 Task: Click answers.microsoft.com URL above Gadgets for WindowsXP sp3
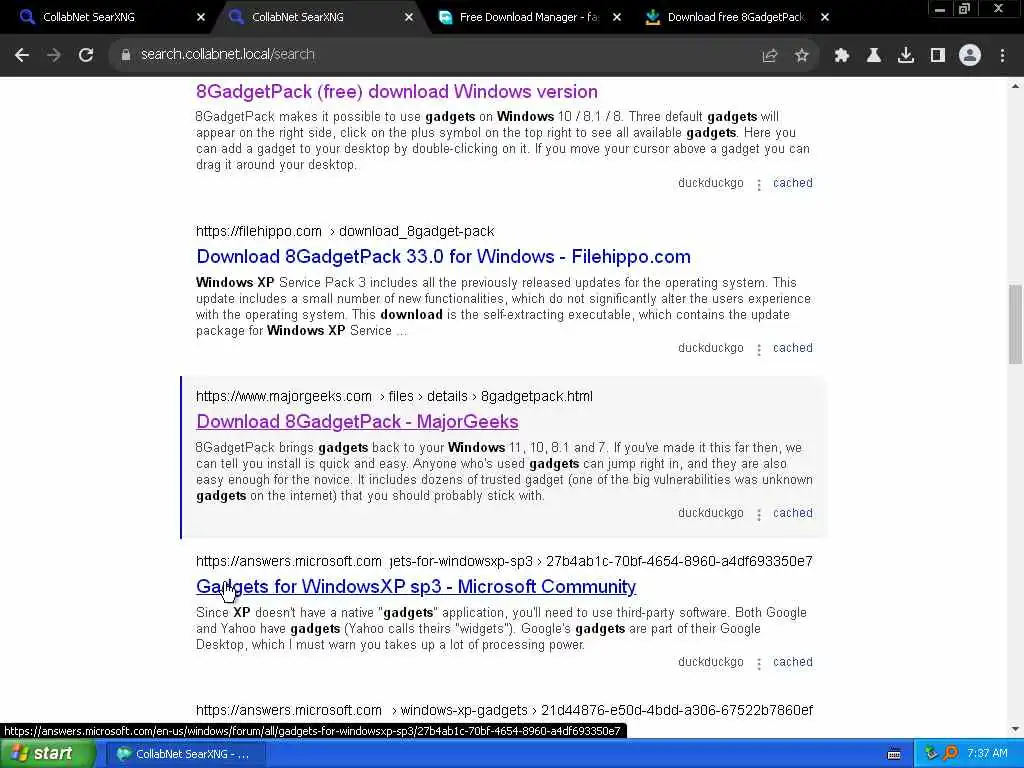[504, 562]
